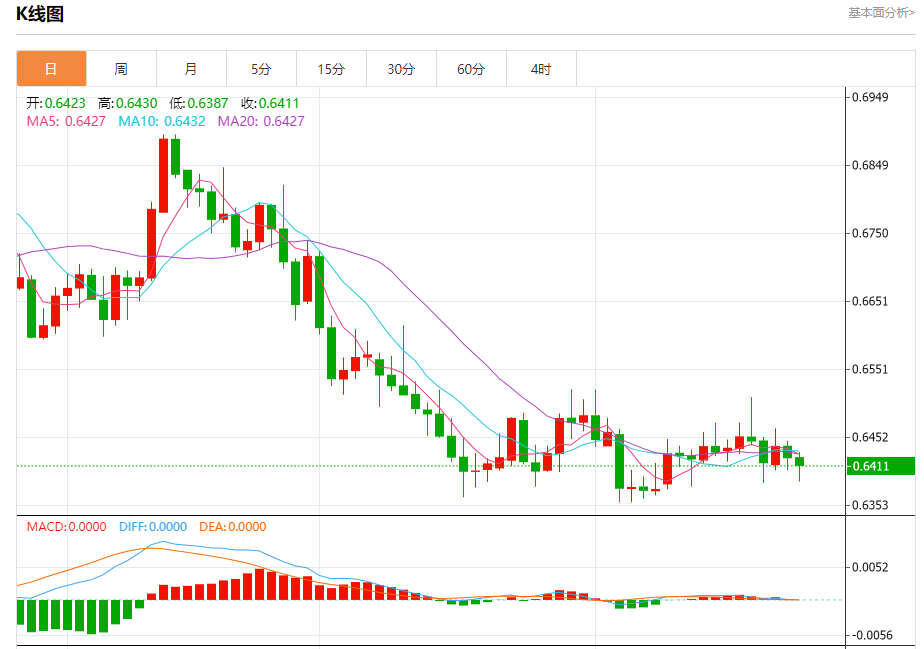Click the 0.6353 price axis label
This screenshot has width=924, height=649.
(870, 505)
